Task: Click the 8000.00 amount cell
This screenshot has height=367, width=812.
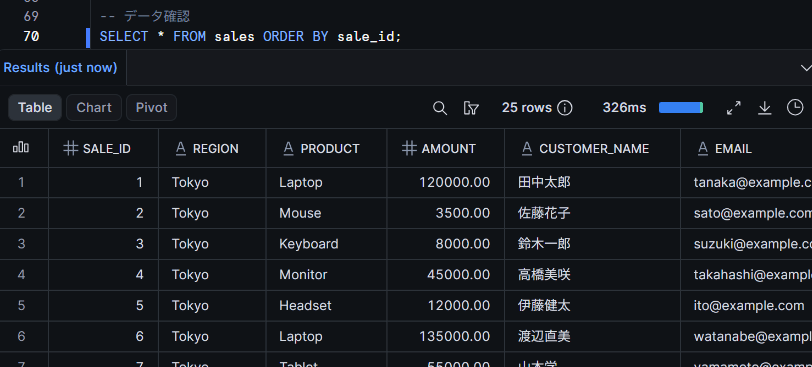Action: coord(445,244)
